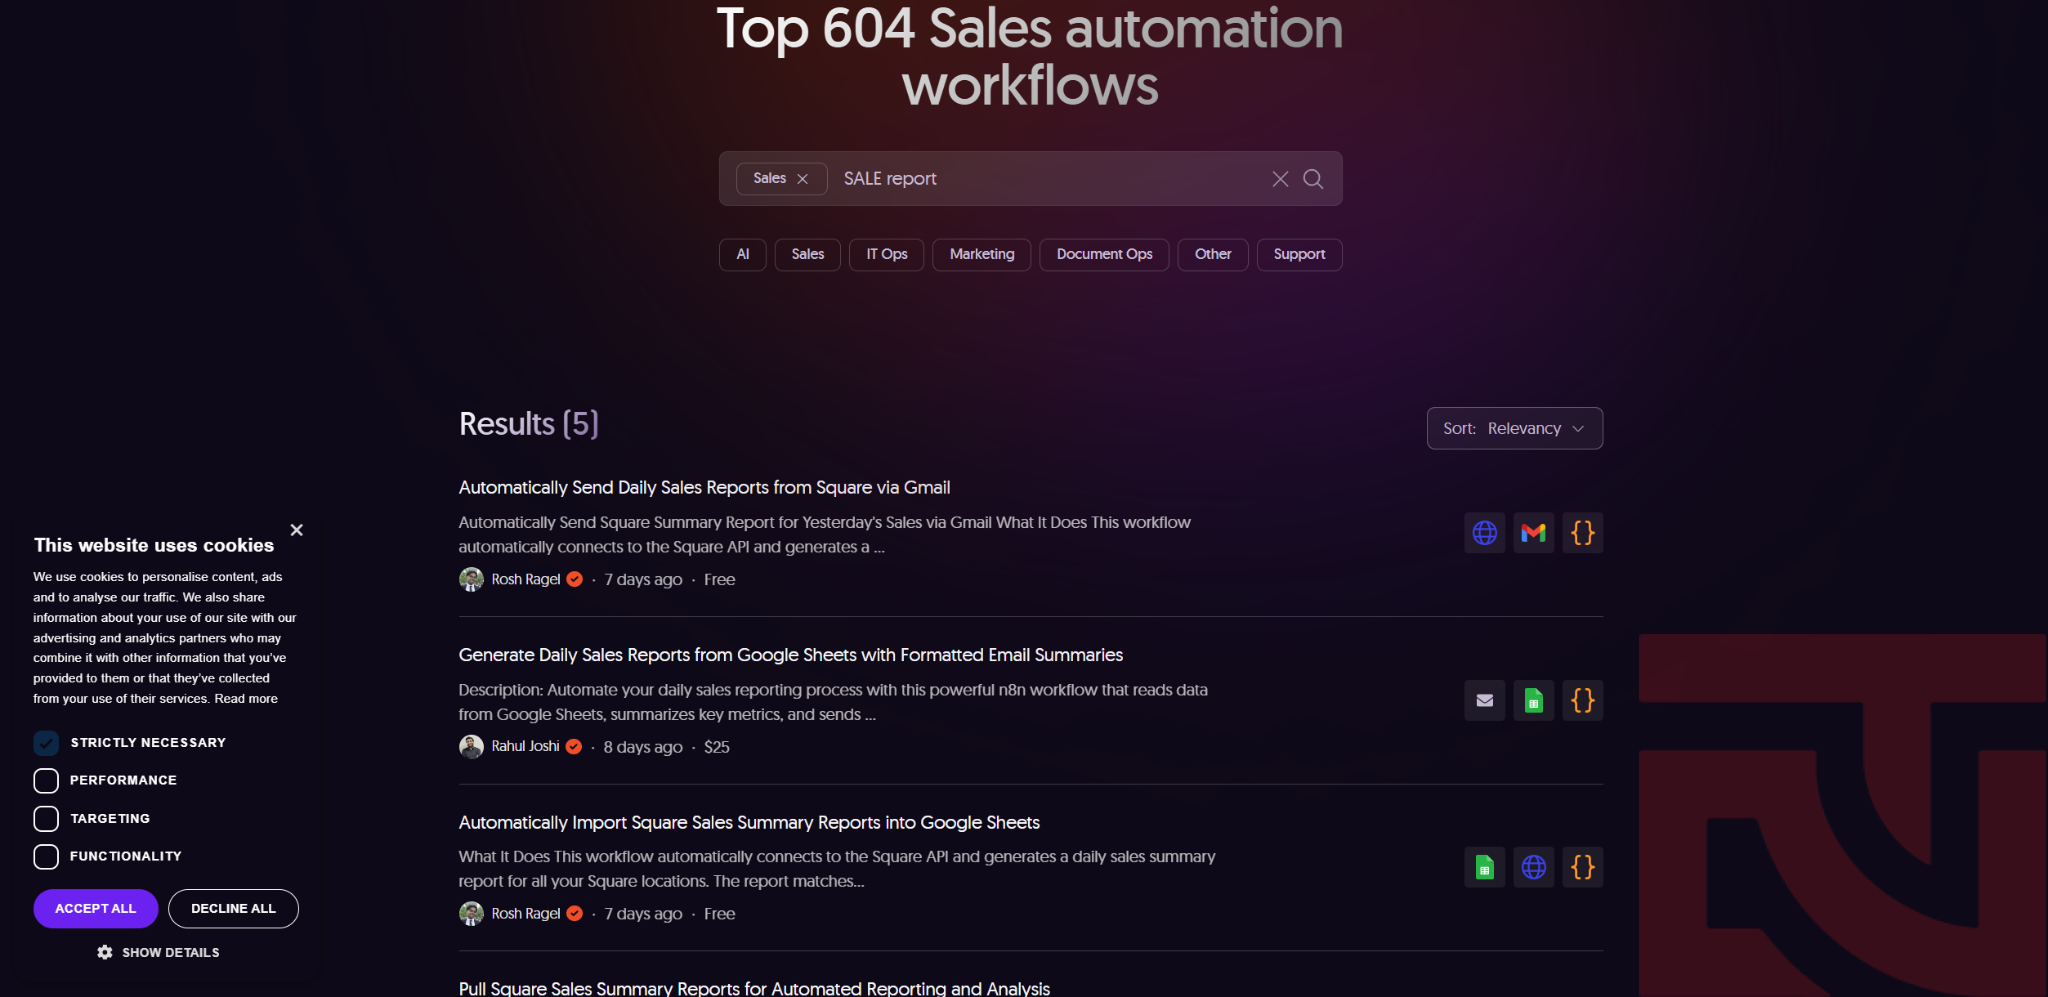Enable the Targeting cookies checkbox
The height and width of the screenshot is (997, 2048).
tap(46, 819)
